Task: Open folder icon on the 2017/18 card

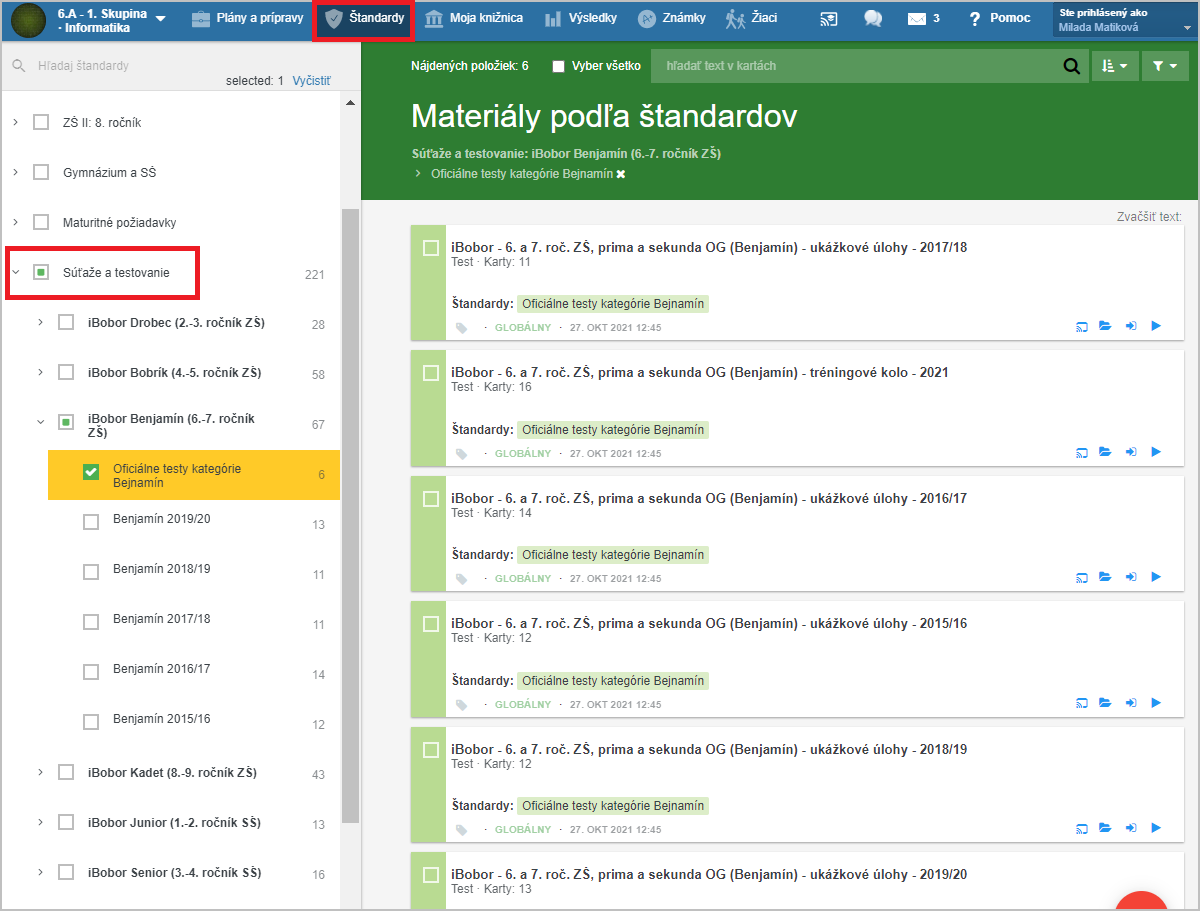Action: click(x=1105, y=326)
